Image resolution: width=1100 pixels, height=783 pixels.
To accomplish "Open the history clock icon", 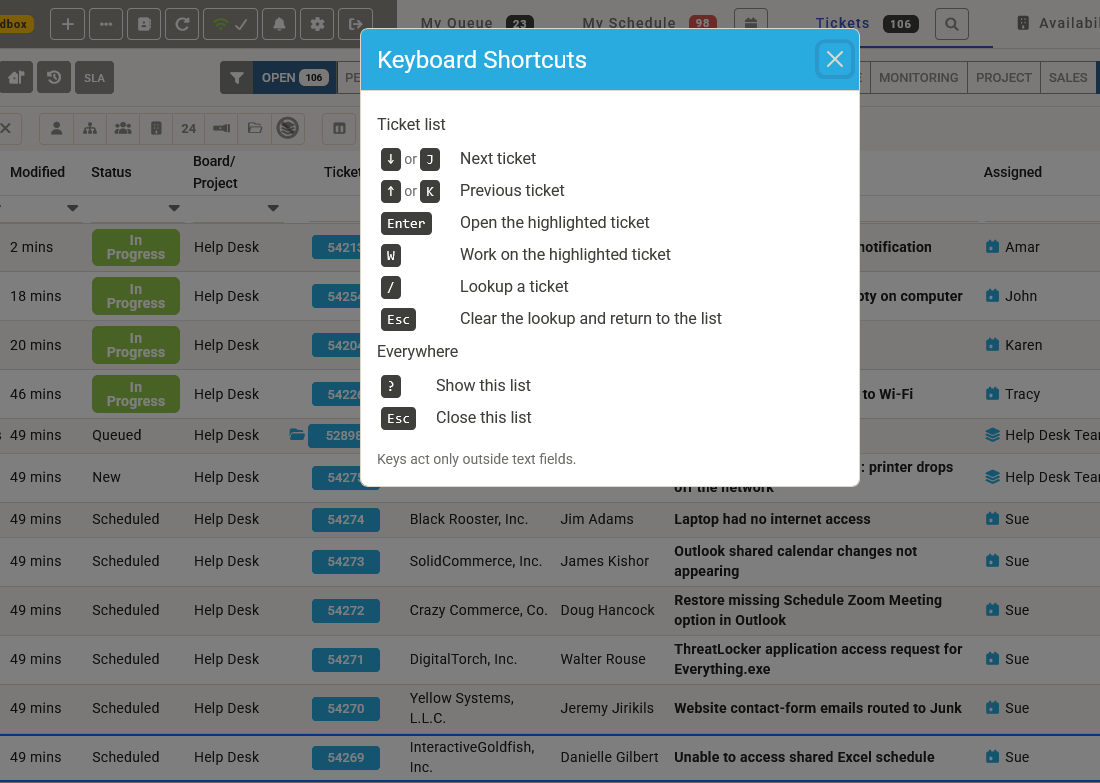I will tap(54, 77).
